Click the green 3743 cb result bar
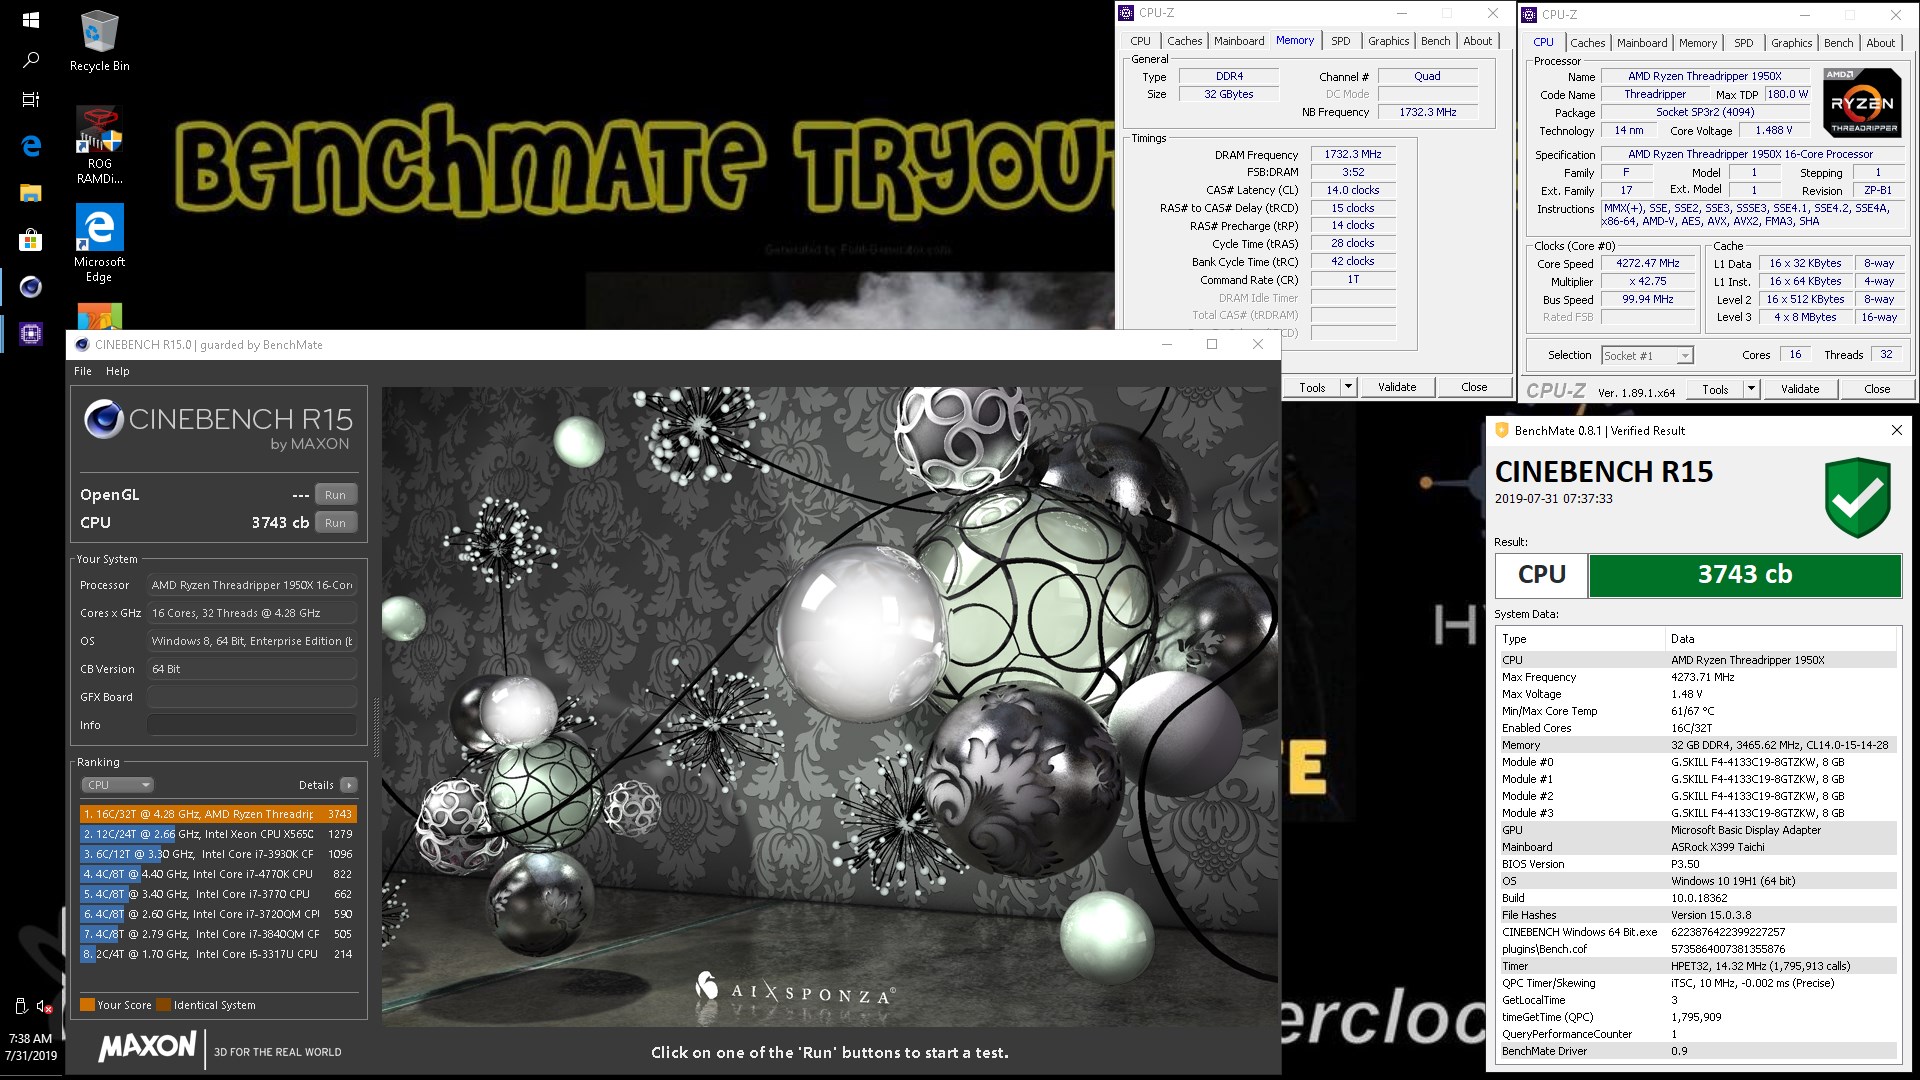This screenshot has height=1080, width=1920. [x=1745, y=575]
